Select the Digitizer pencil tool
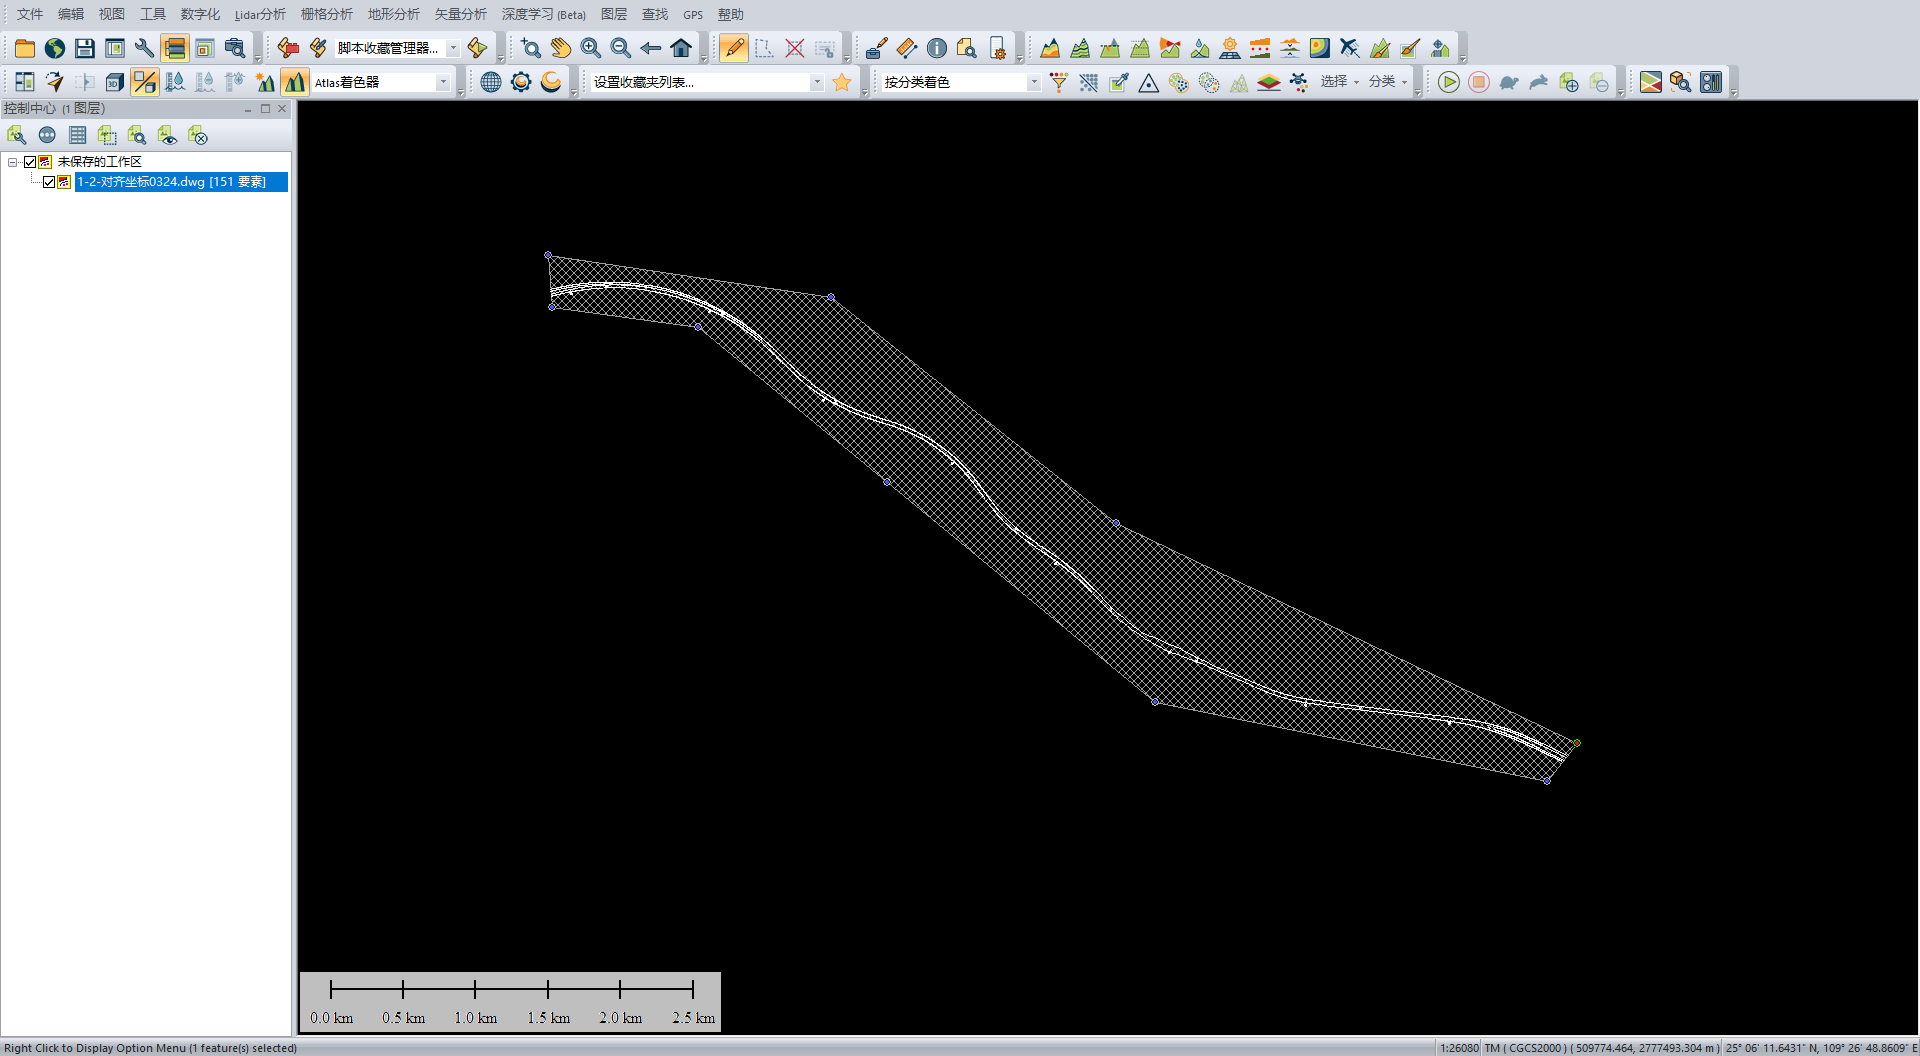This screenshot has width=1920, height=1056. tap(733, 48)
